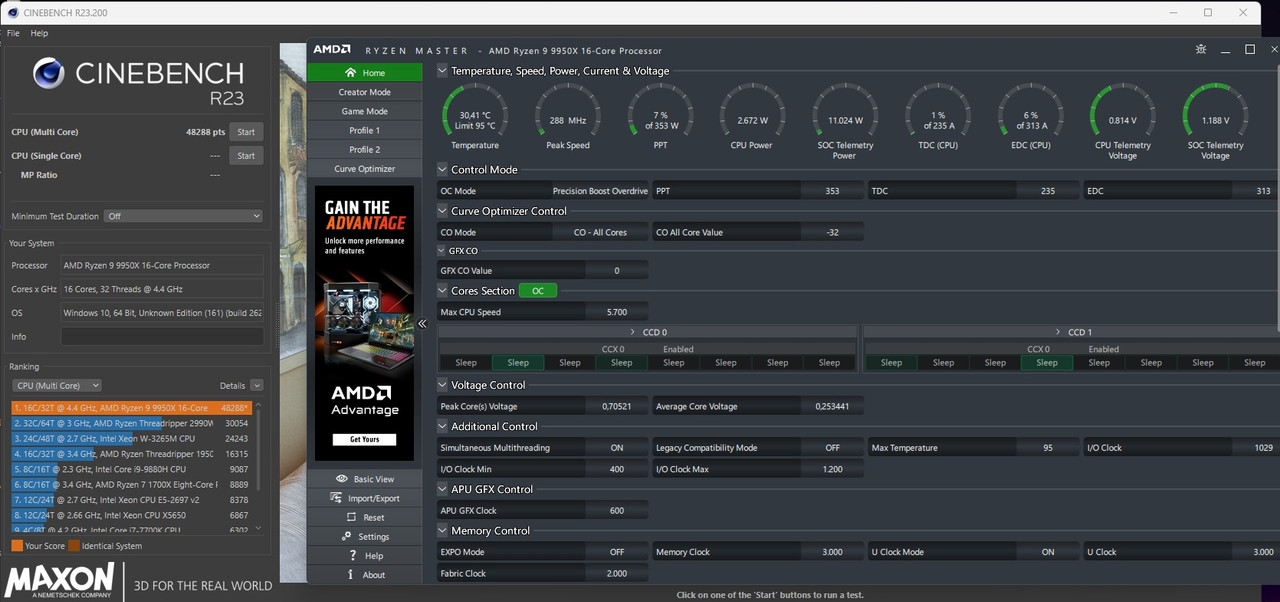The image size is (1280, 602).
Task: Click the AMD logo in Ryzen Master title
Action: 331,50
